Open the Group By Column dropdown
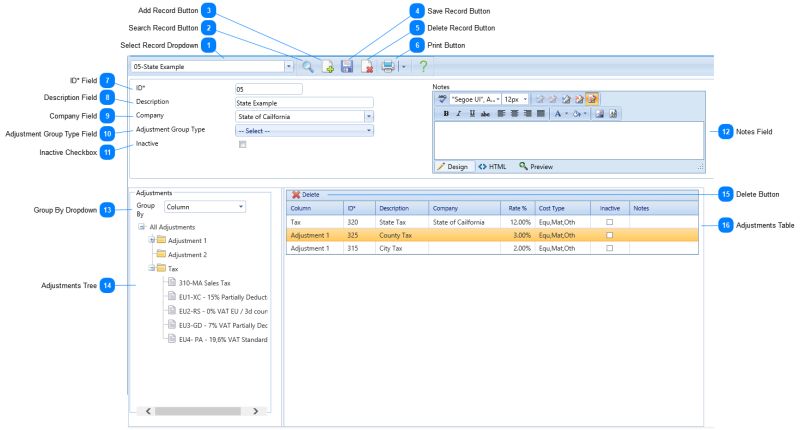The width and height of the screenshot is (800, 430). point(241,207)
